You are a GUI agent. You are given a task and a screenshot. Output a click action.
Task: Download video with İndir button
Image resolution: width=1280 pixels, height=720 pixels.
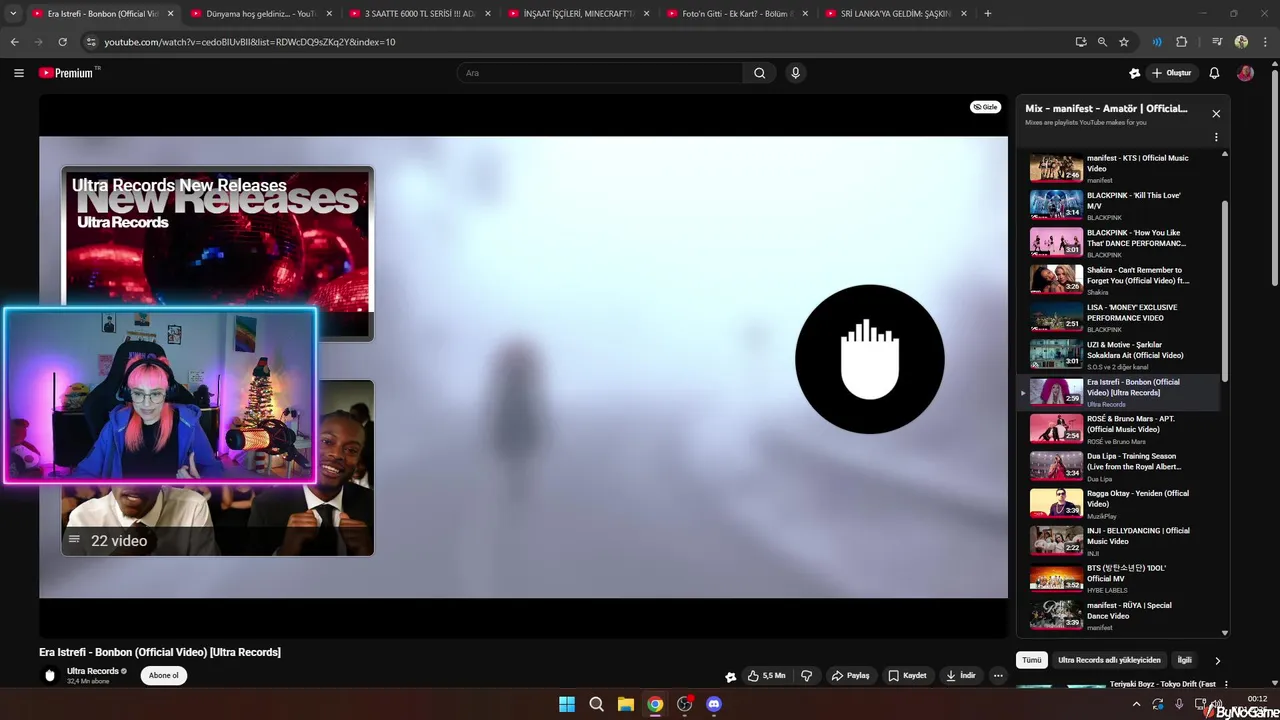[x=960, y=676]
